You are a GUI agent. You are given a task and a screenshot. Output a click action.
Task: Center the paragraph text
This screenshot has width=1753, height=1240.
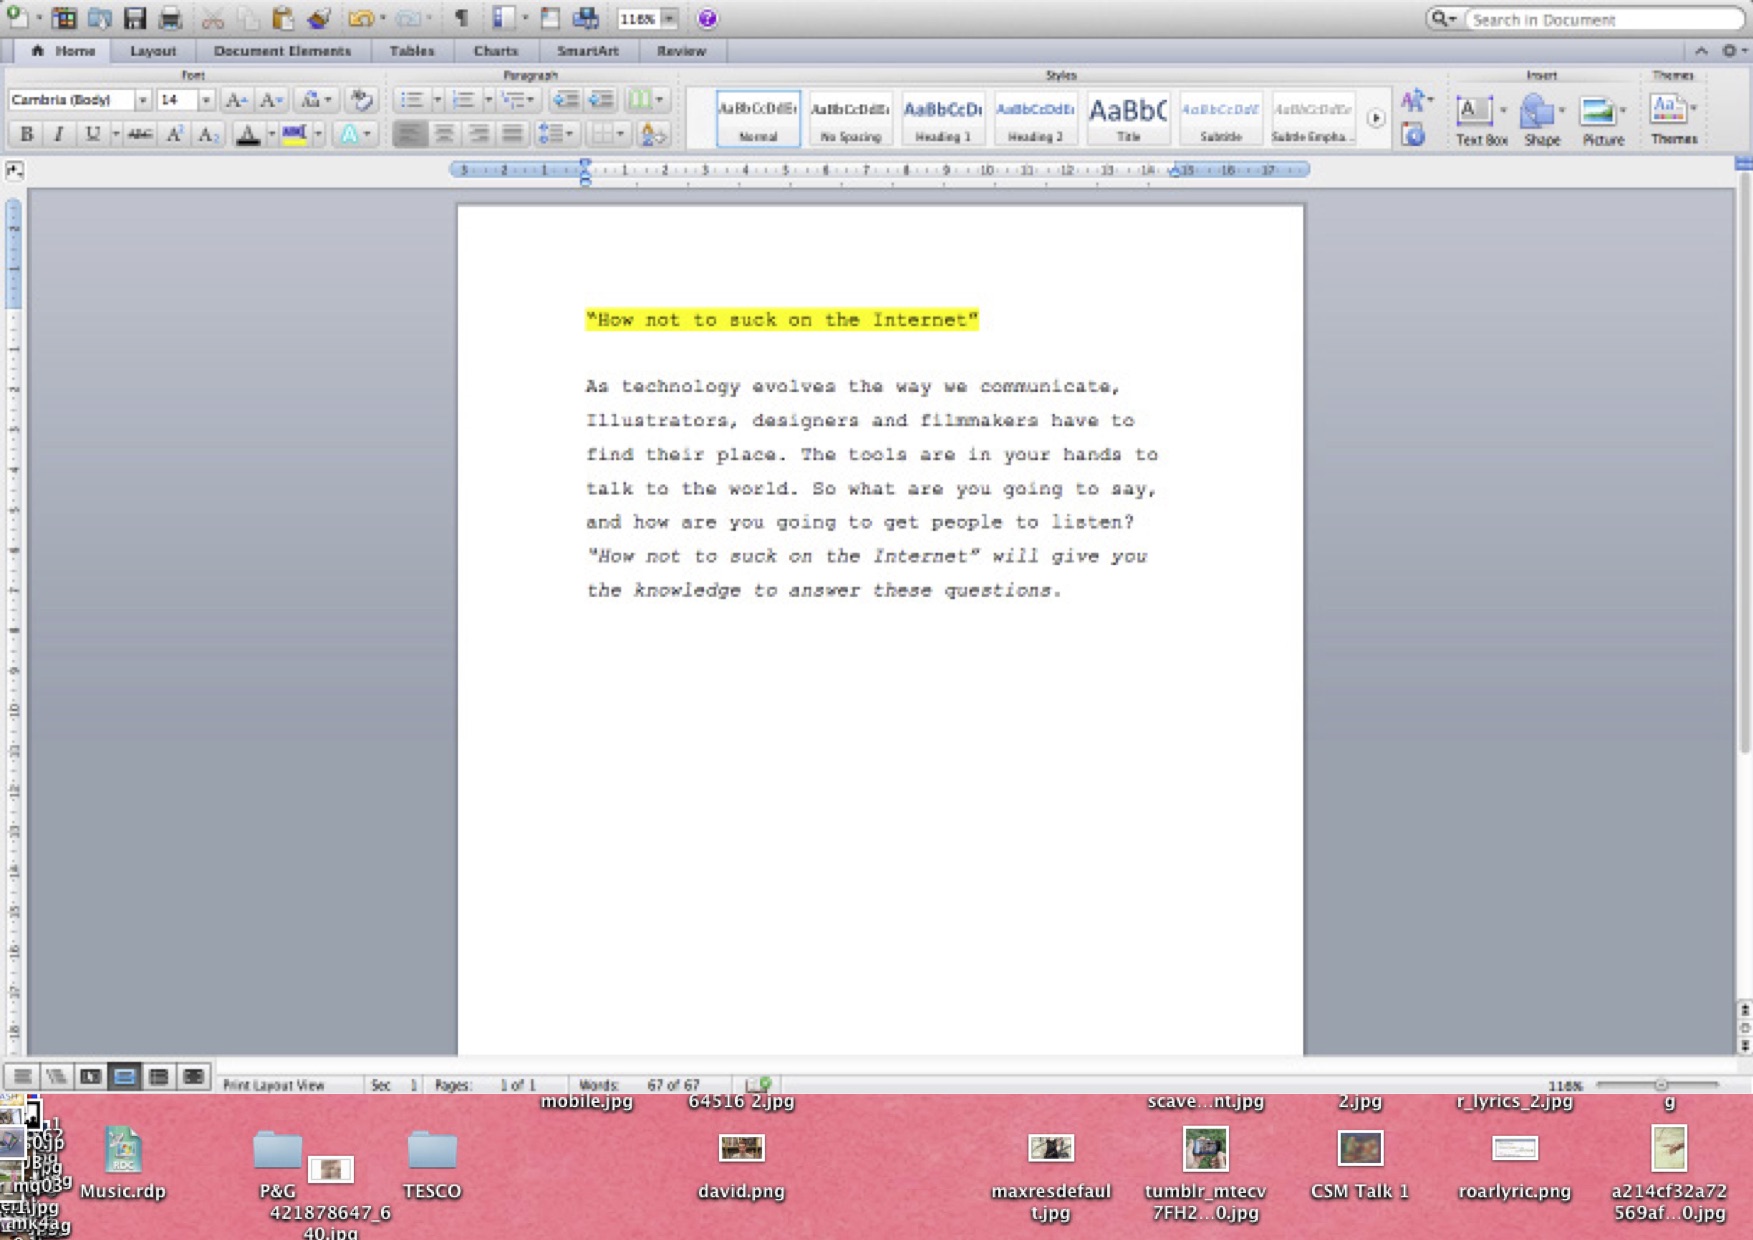pyautogui.click(x=444, y=134)
